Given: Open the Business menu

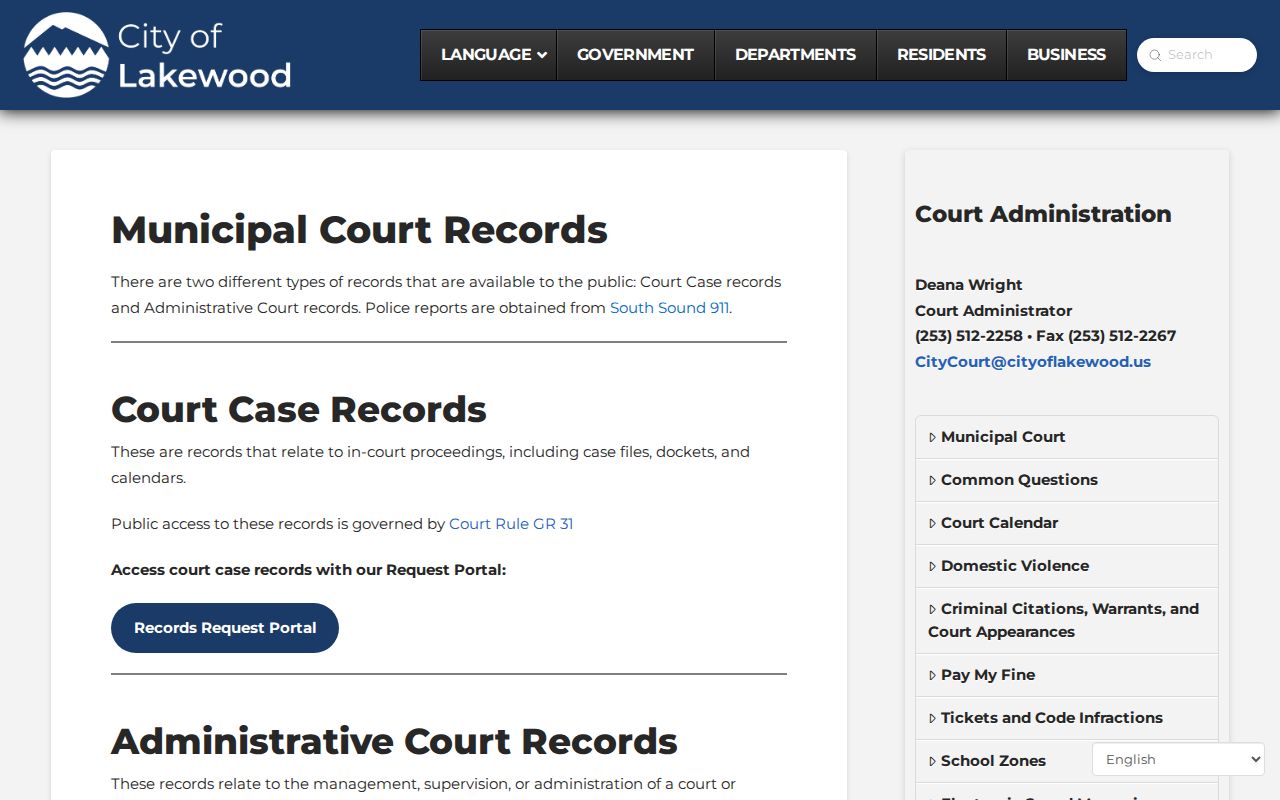Looking at the screenshot, I should pos(1066,55).
